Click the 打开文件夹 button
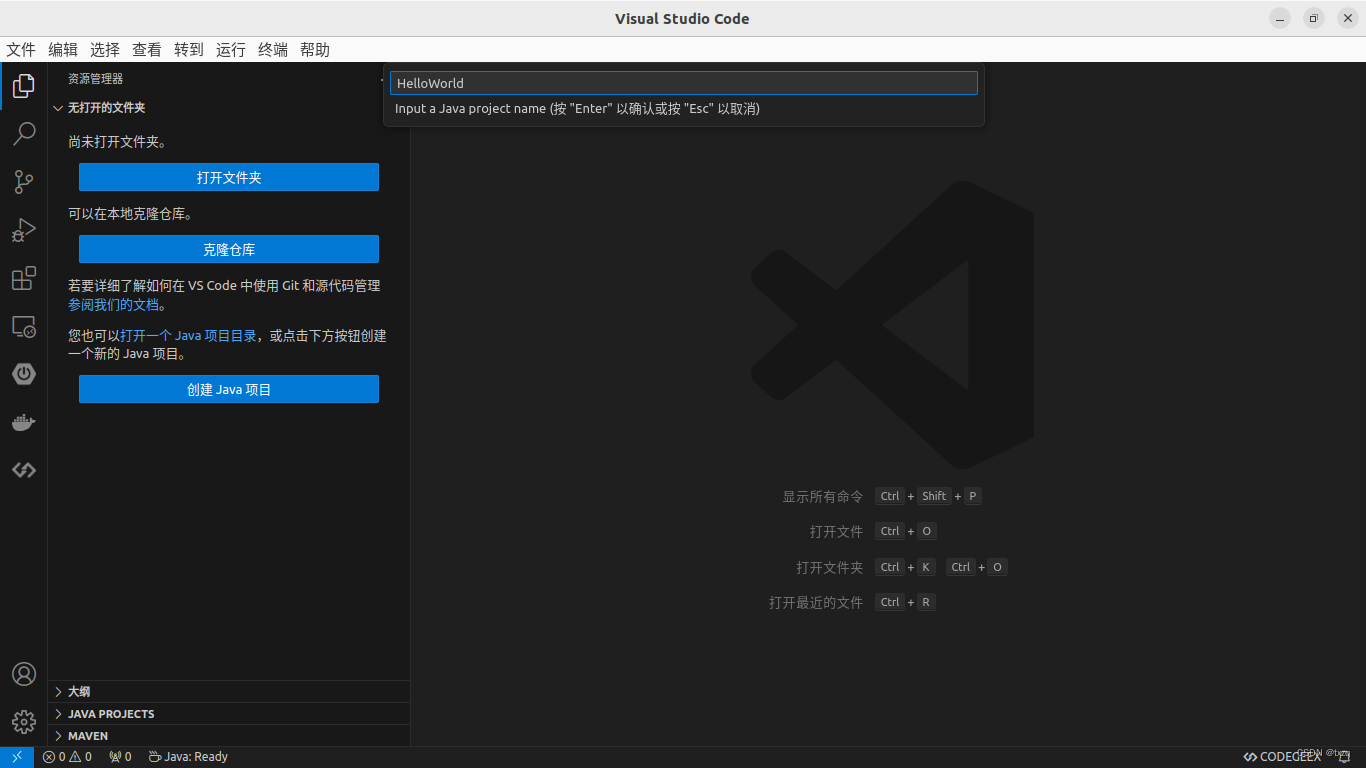This screenshot has height=768, width=1366. [x=229, y=177]
